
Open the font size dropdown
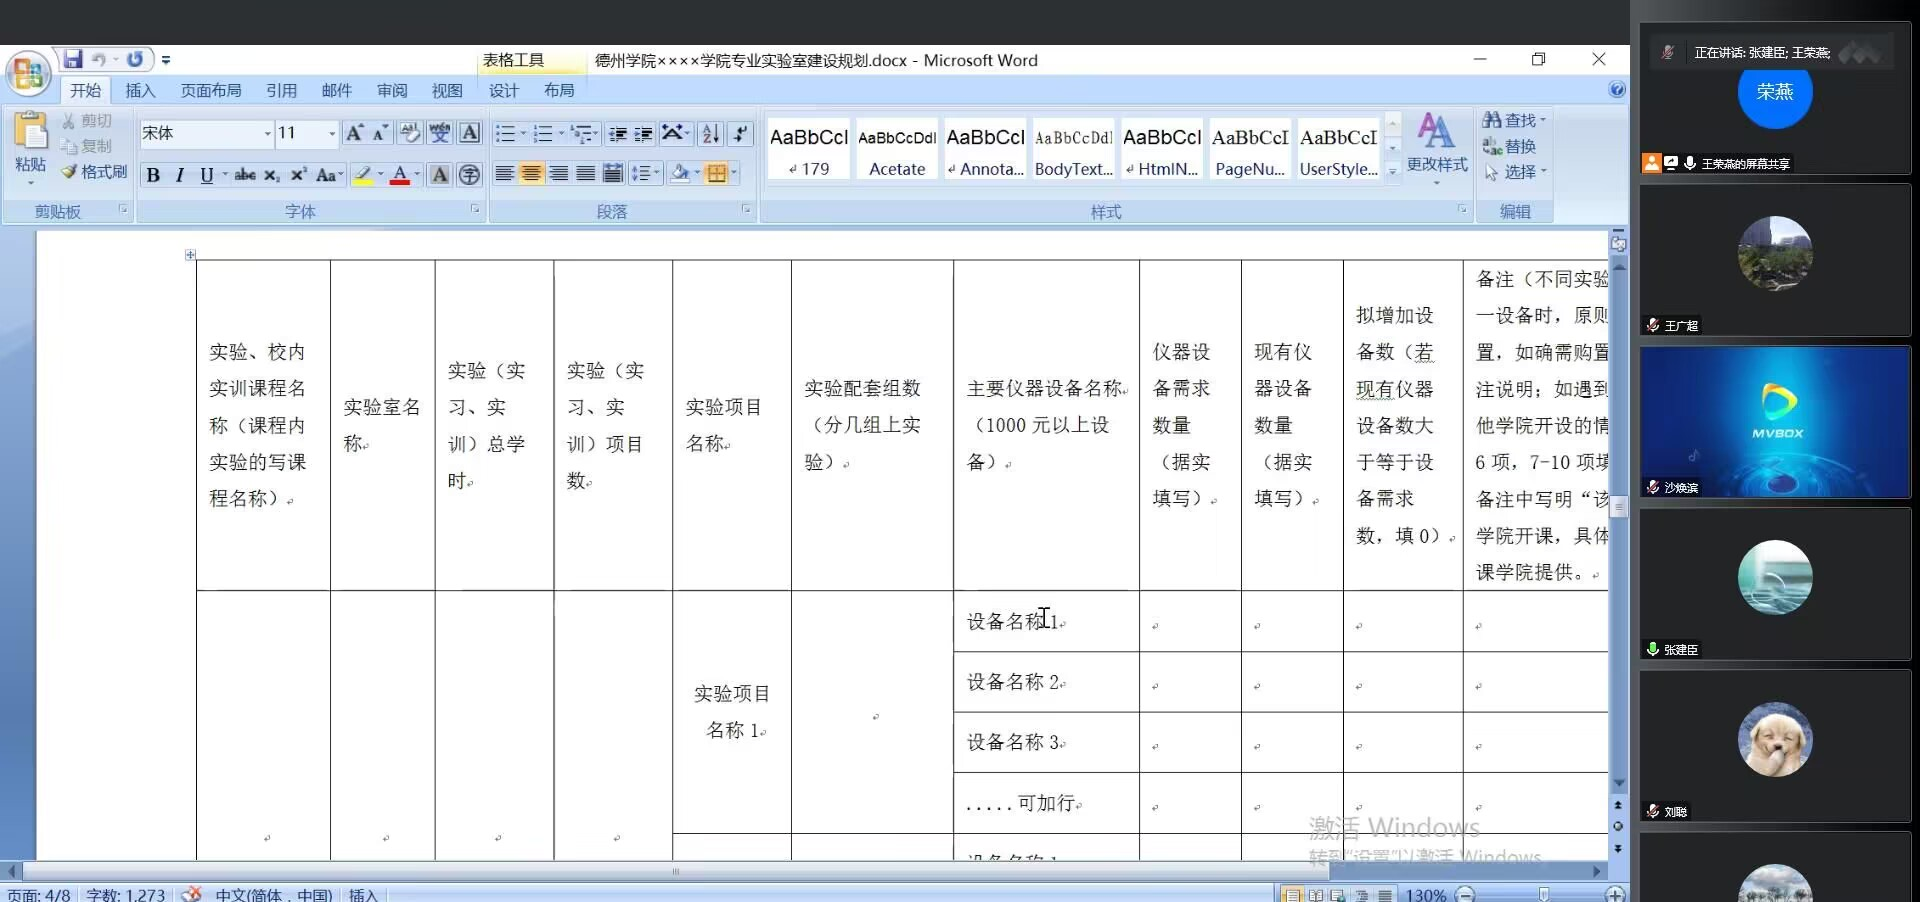point(332,133)
